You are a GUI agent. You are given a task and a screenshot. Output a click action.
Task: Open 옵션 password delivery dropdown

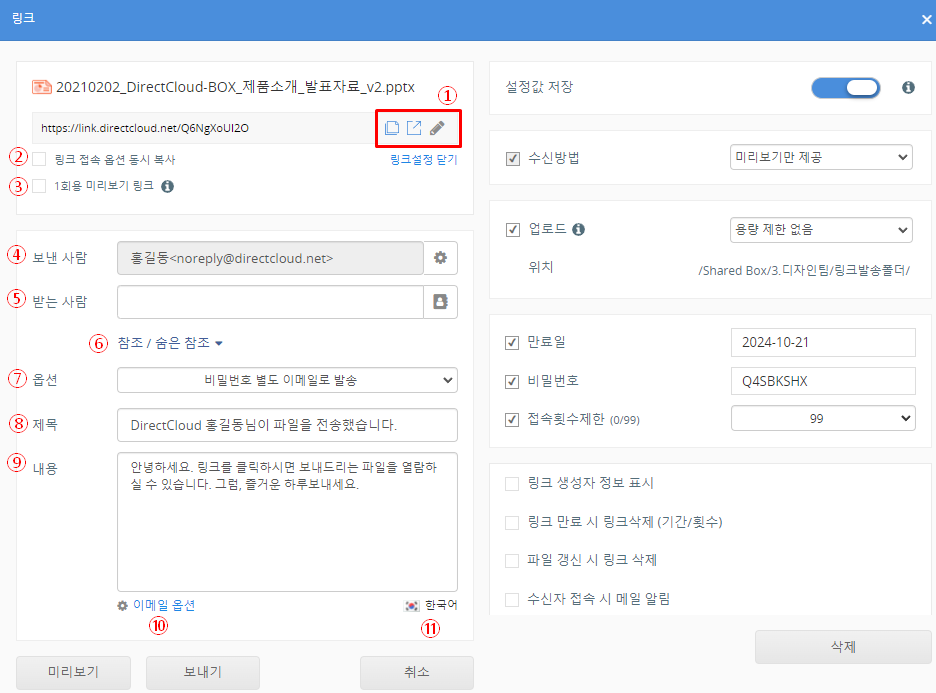(x=287, y=380)
